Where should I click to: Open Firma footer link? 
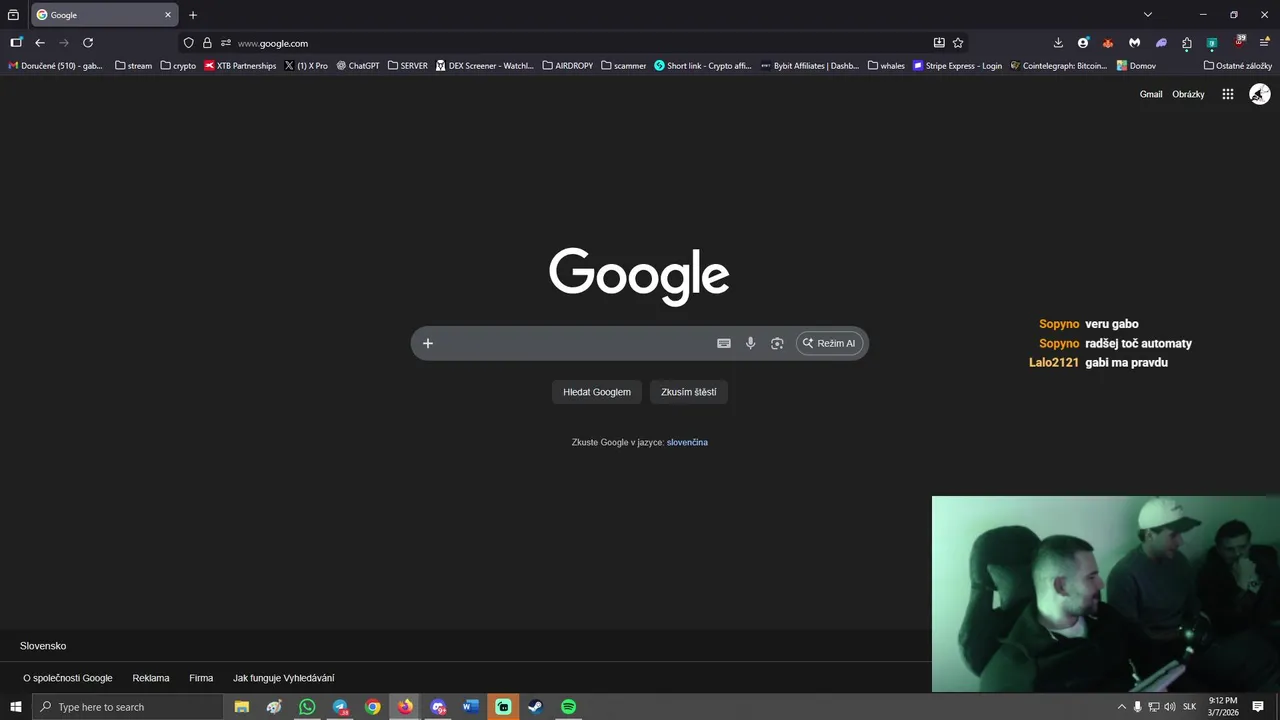pos(201,678)
